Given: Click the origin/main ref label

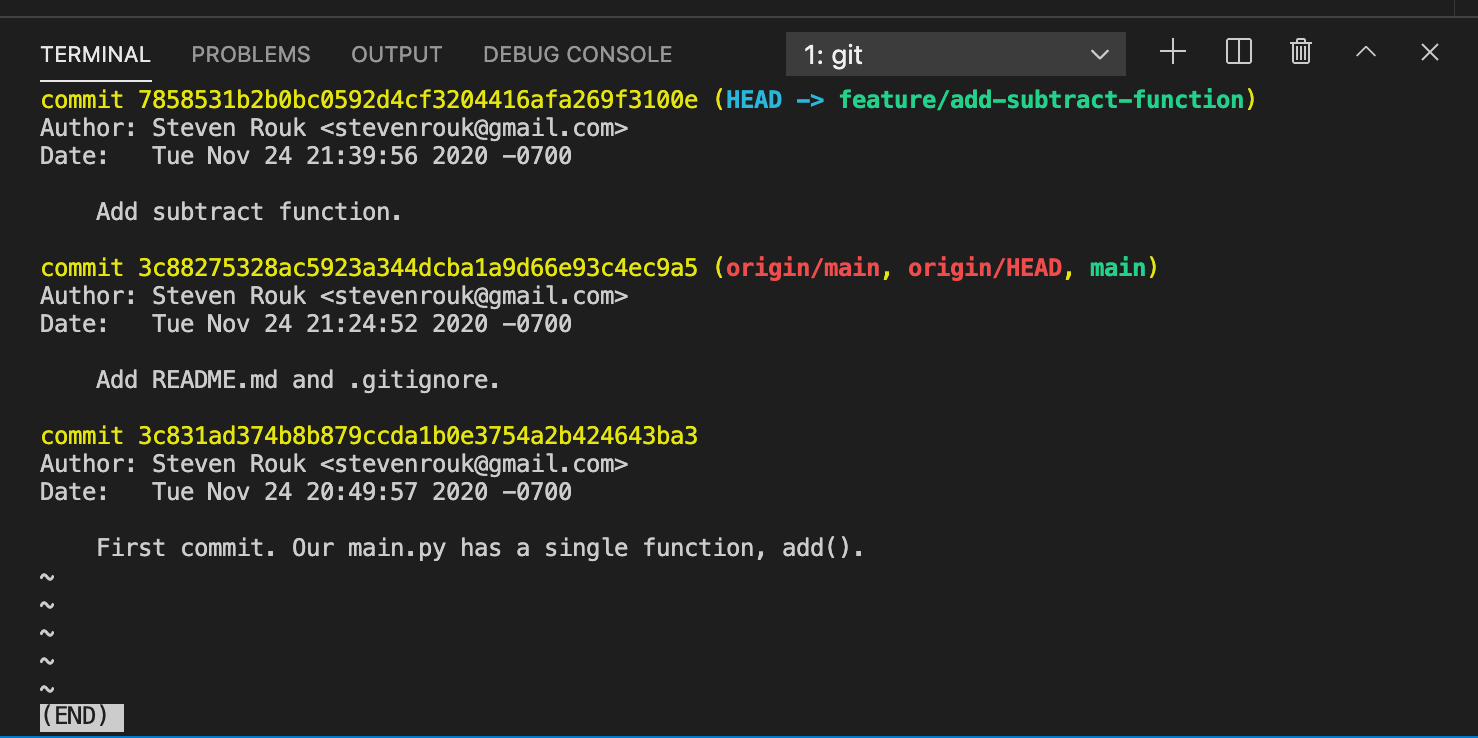Looking at the screenshot, I should coord(803,268).
